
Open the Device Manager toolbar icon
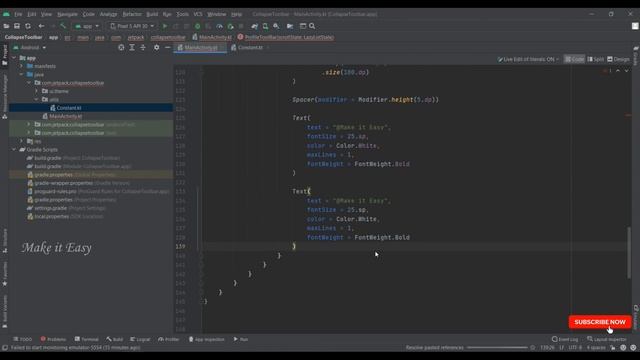(x=265, y=26)
